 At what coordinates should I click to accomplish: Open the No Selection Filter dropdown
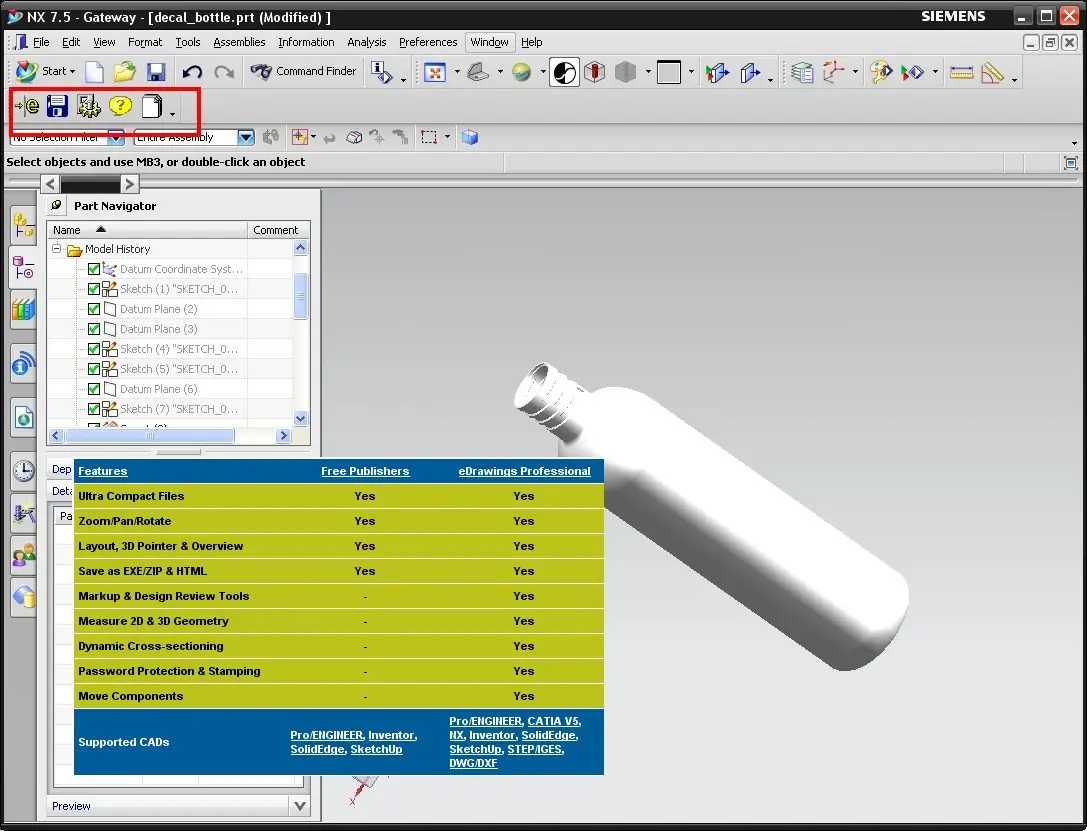tap(116, 137)
